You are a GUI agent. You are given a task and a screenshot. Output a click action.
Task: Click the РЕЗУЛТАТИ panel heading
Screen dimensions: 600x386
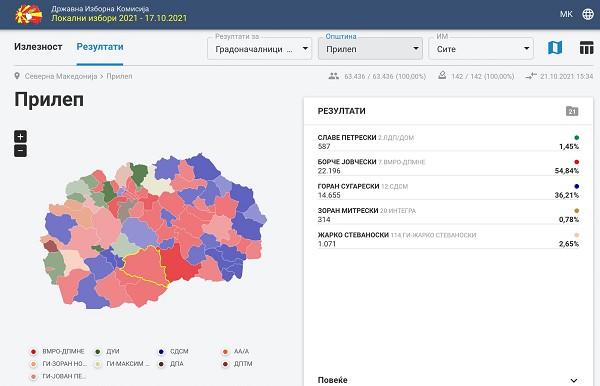341,111
